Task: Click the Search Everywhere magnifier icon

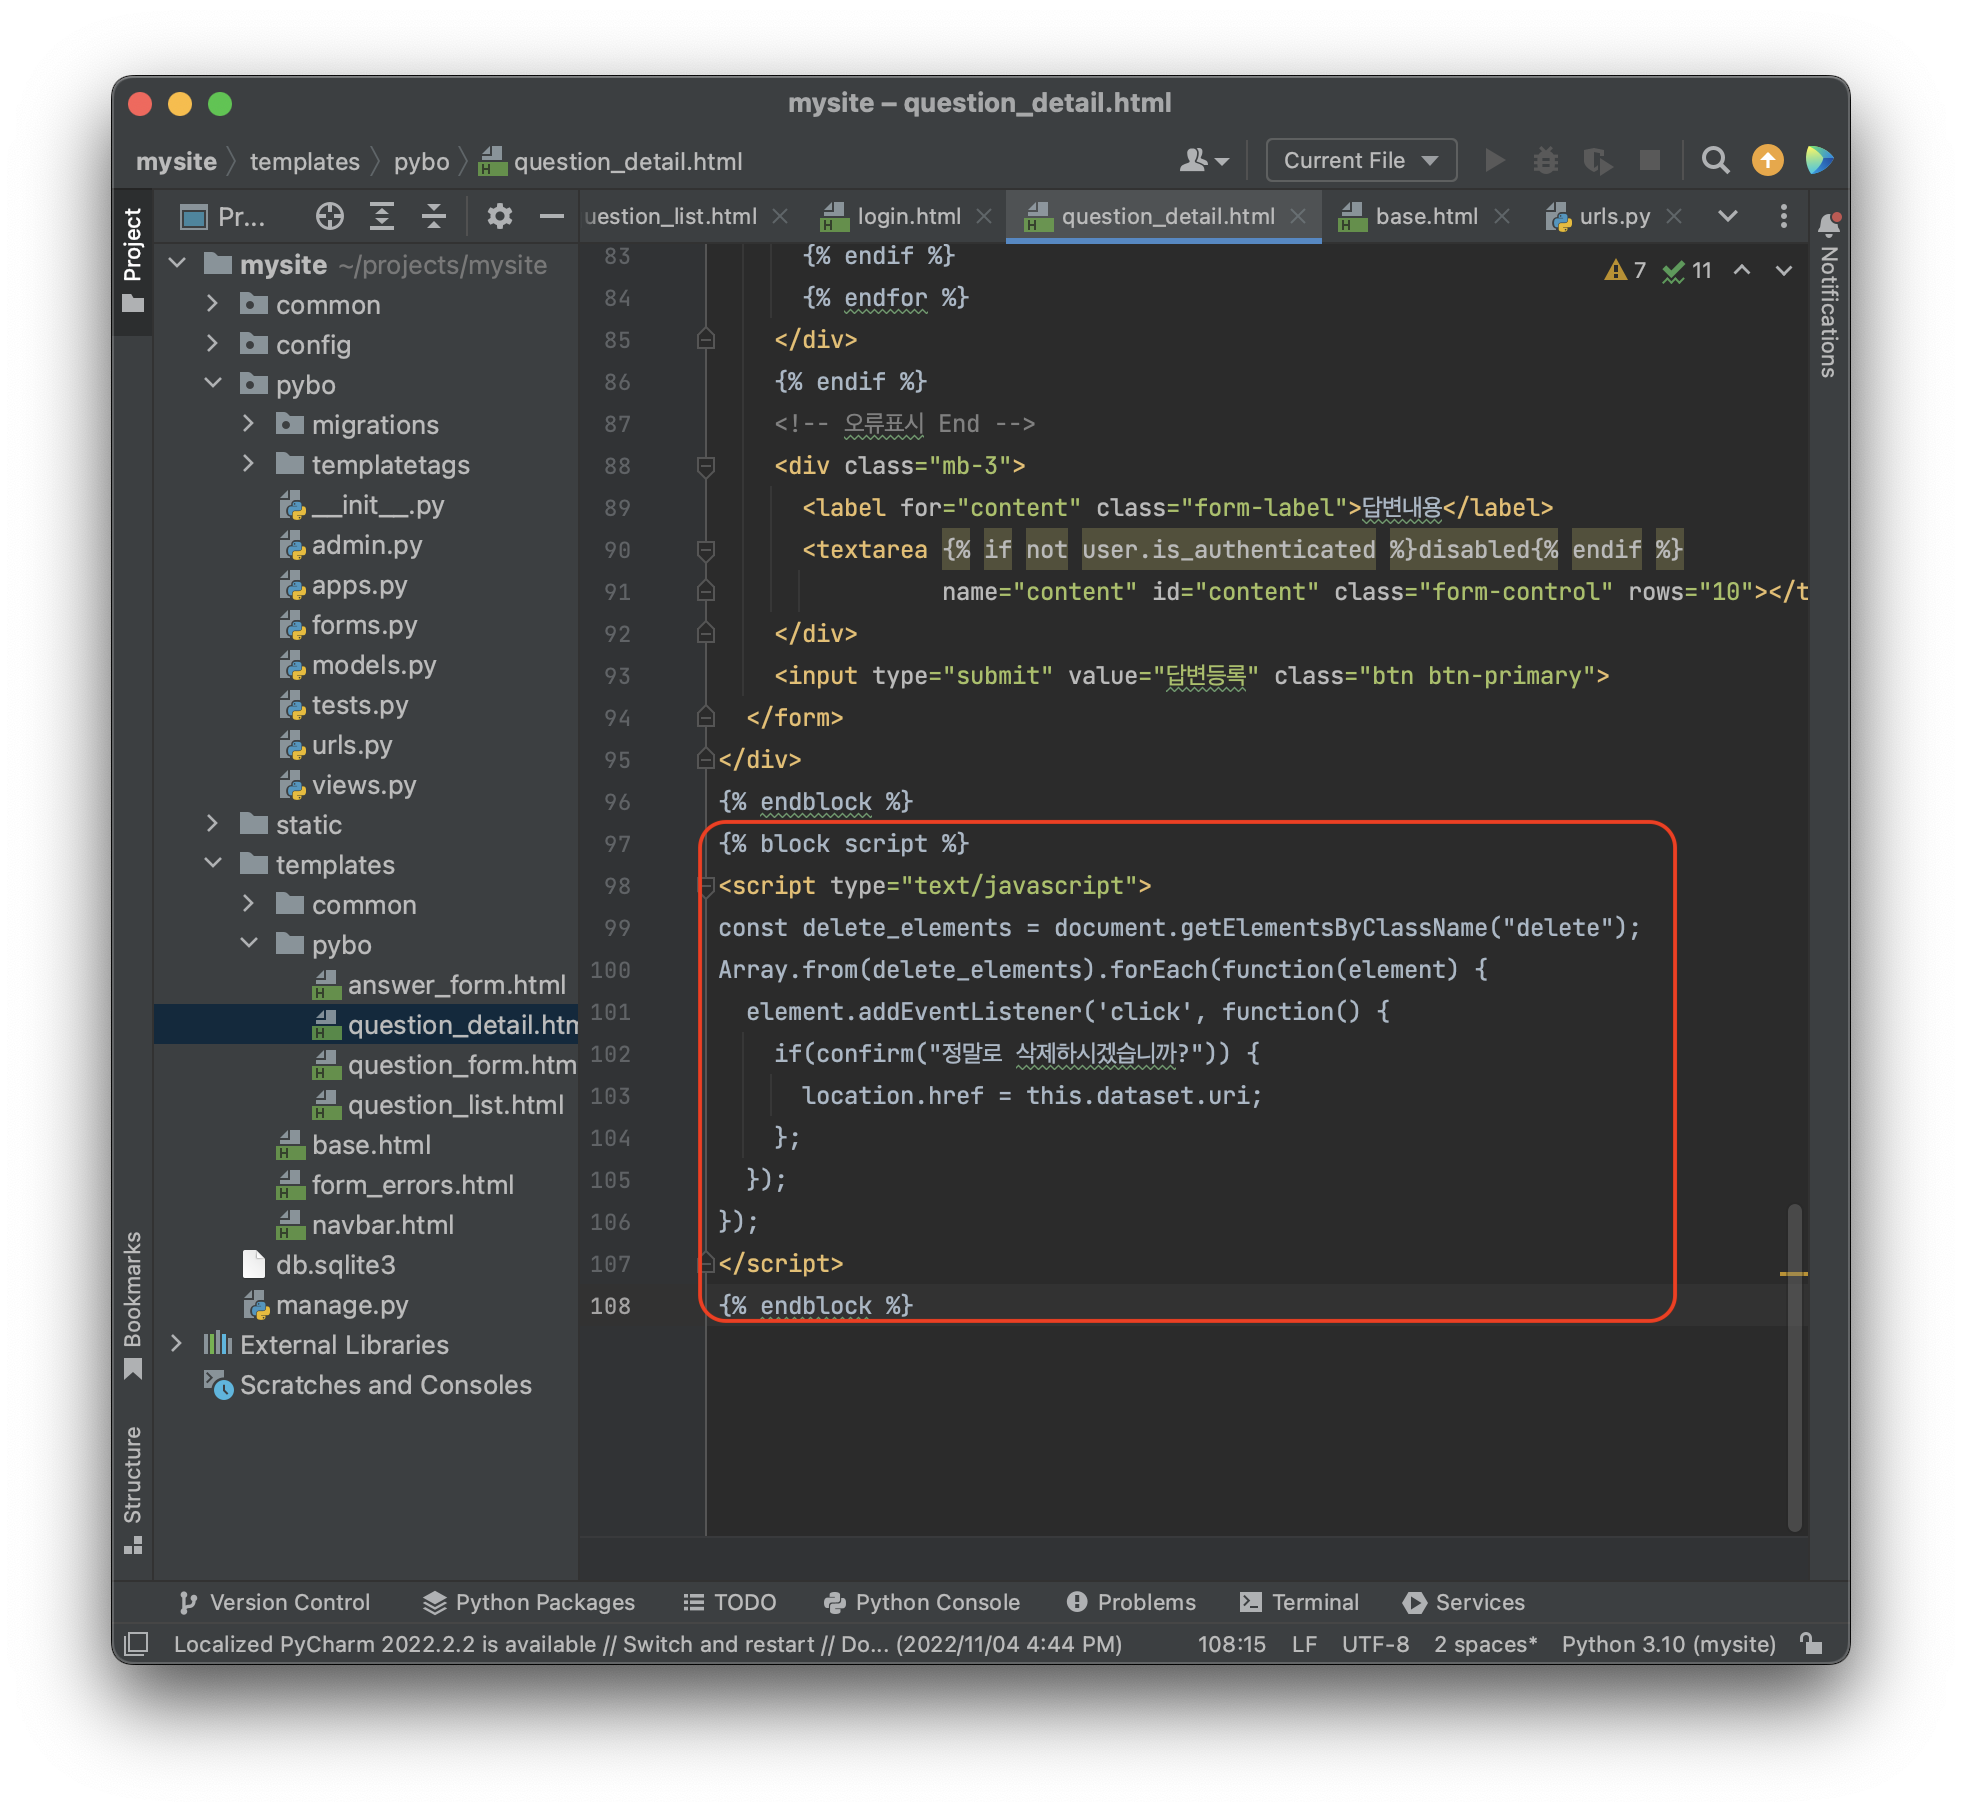Action: pos(1715,160)
